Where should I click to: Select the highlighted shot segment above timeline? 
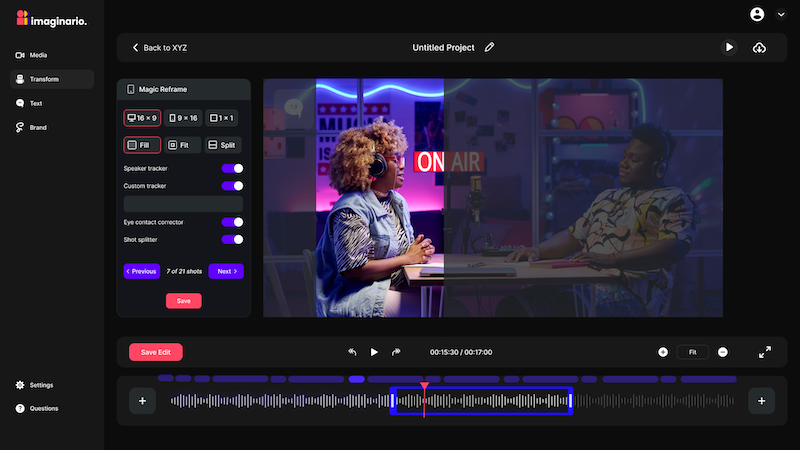[x=357, y=379]
